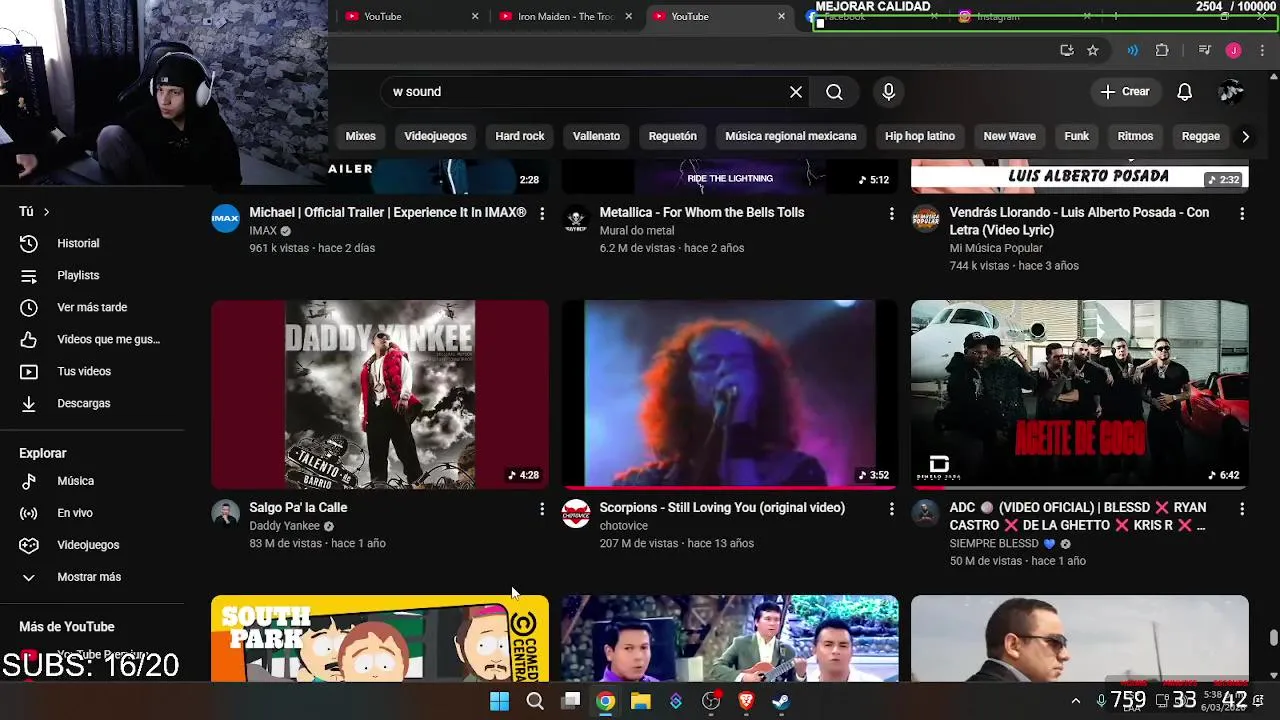Open the notifications bell
Screen dimensions: 1280x720
1184,92
